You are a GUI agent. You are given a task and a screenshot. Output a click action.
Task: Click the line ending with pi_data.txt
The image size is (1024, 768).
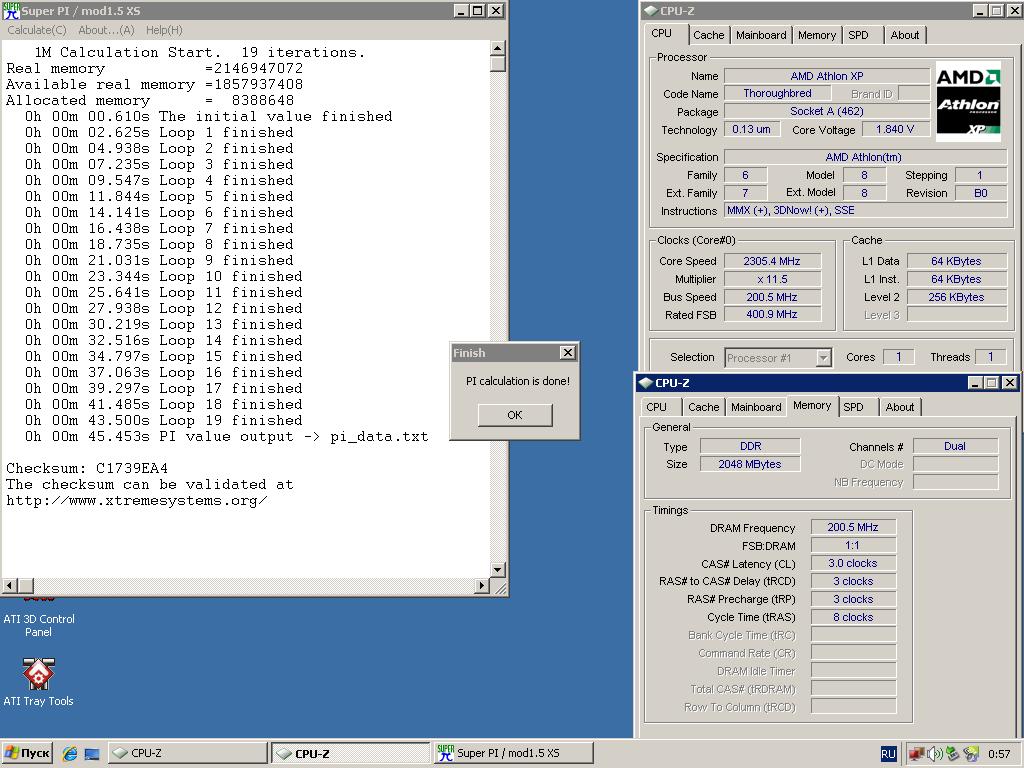click(227, 437)
